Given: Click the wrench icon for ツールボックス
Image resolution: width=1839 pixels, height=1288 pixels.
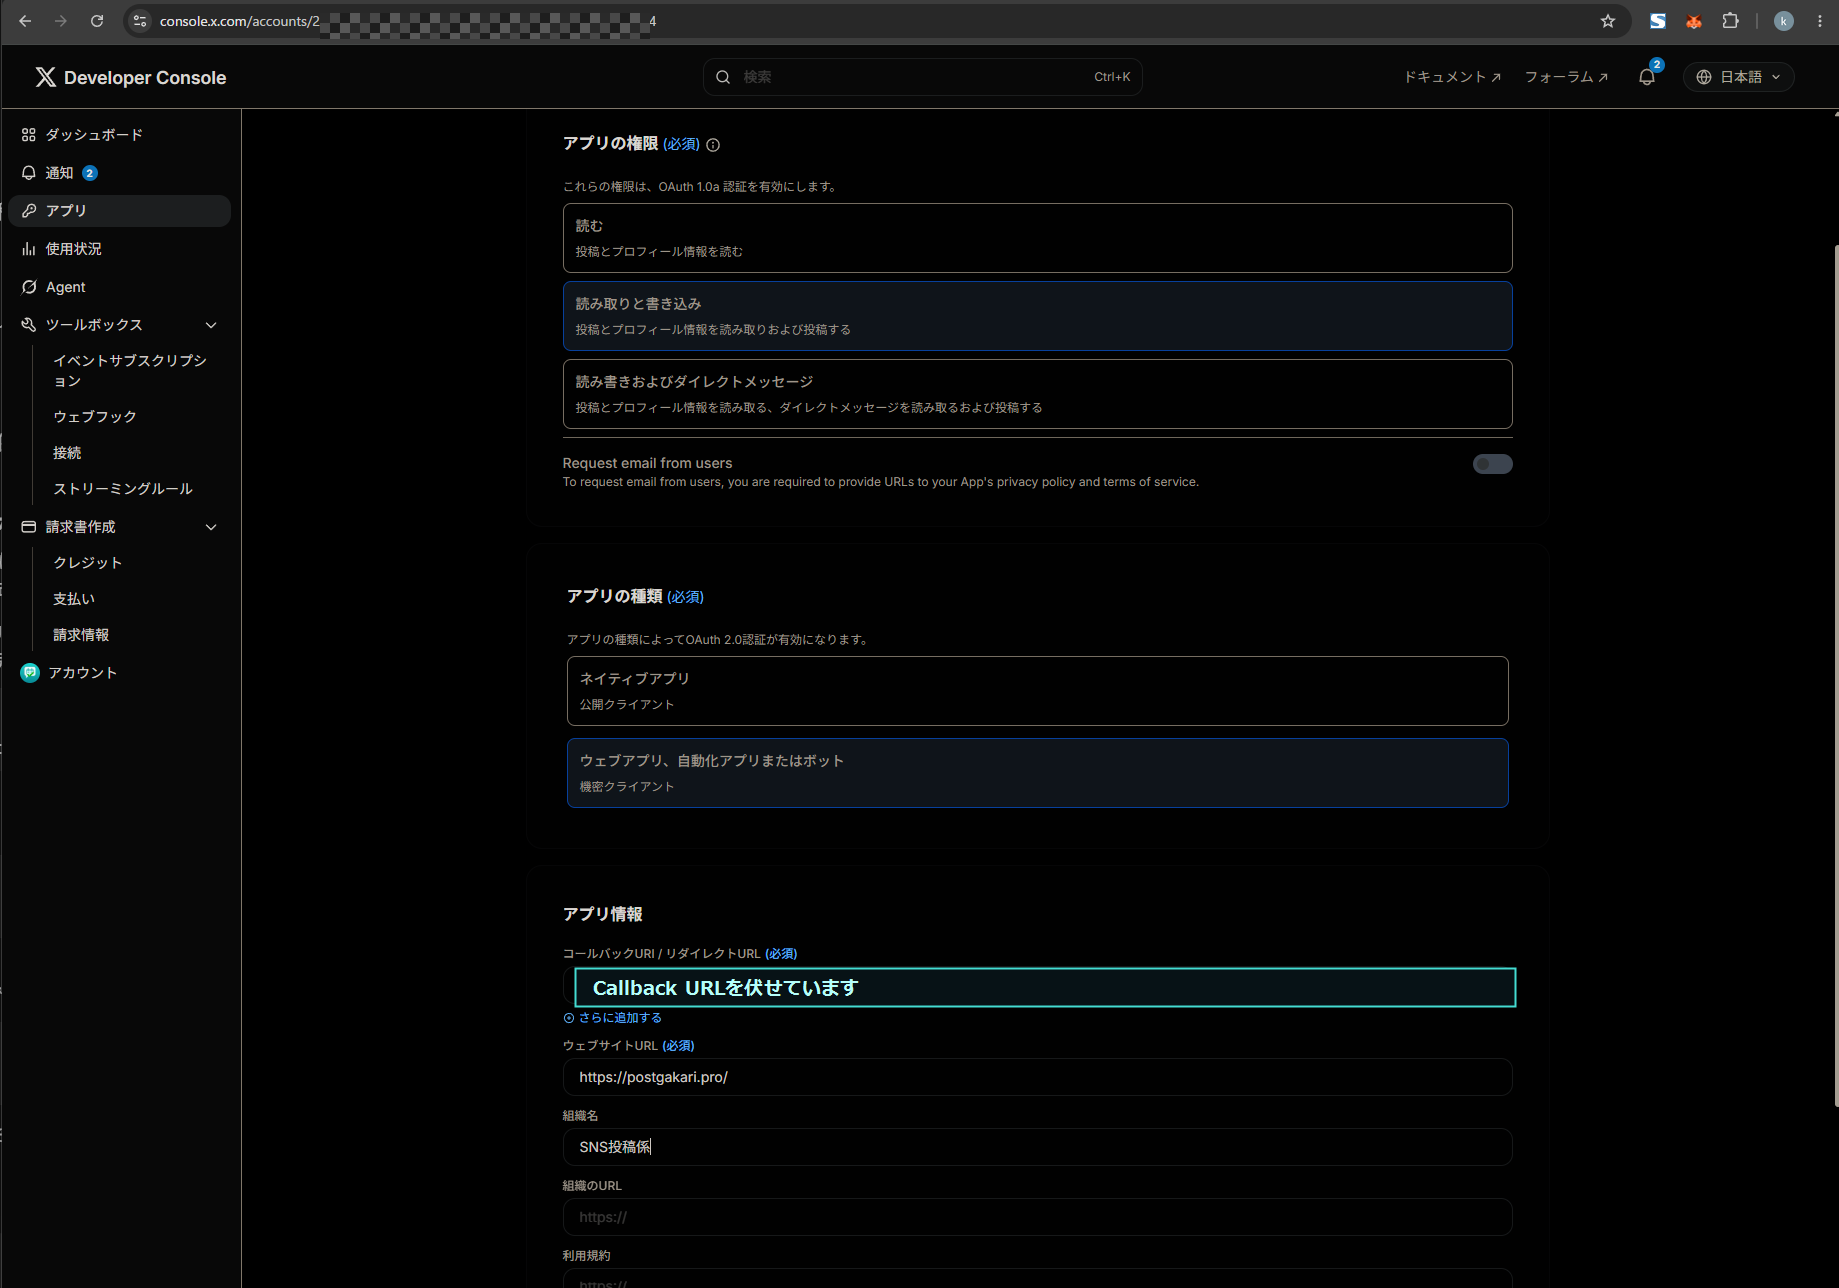Looking at the screenshot, I should 29,325.
